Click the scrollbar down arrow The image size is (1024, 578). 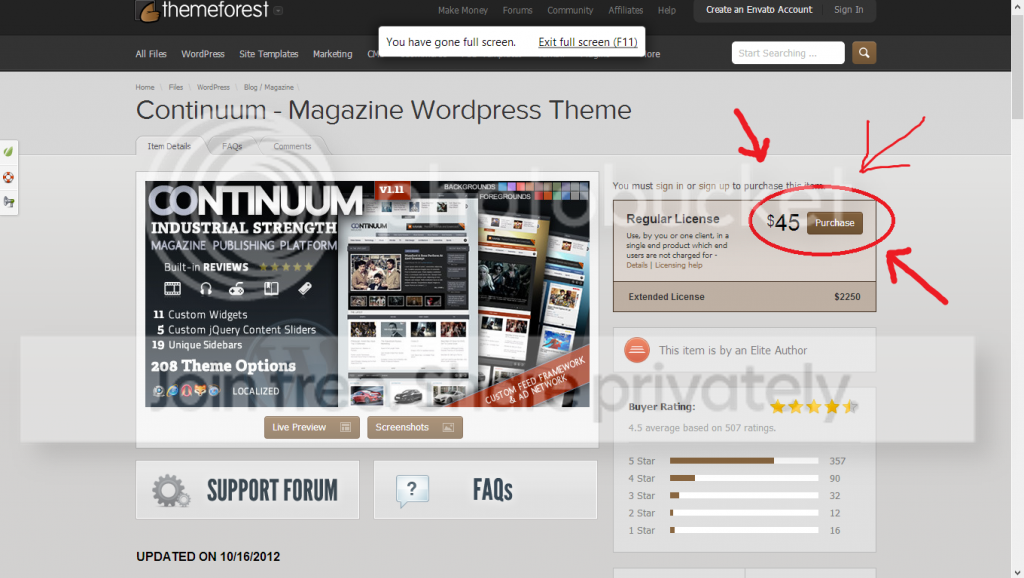tap(1017, 572)
